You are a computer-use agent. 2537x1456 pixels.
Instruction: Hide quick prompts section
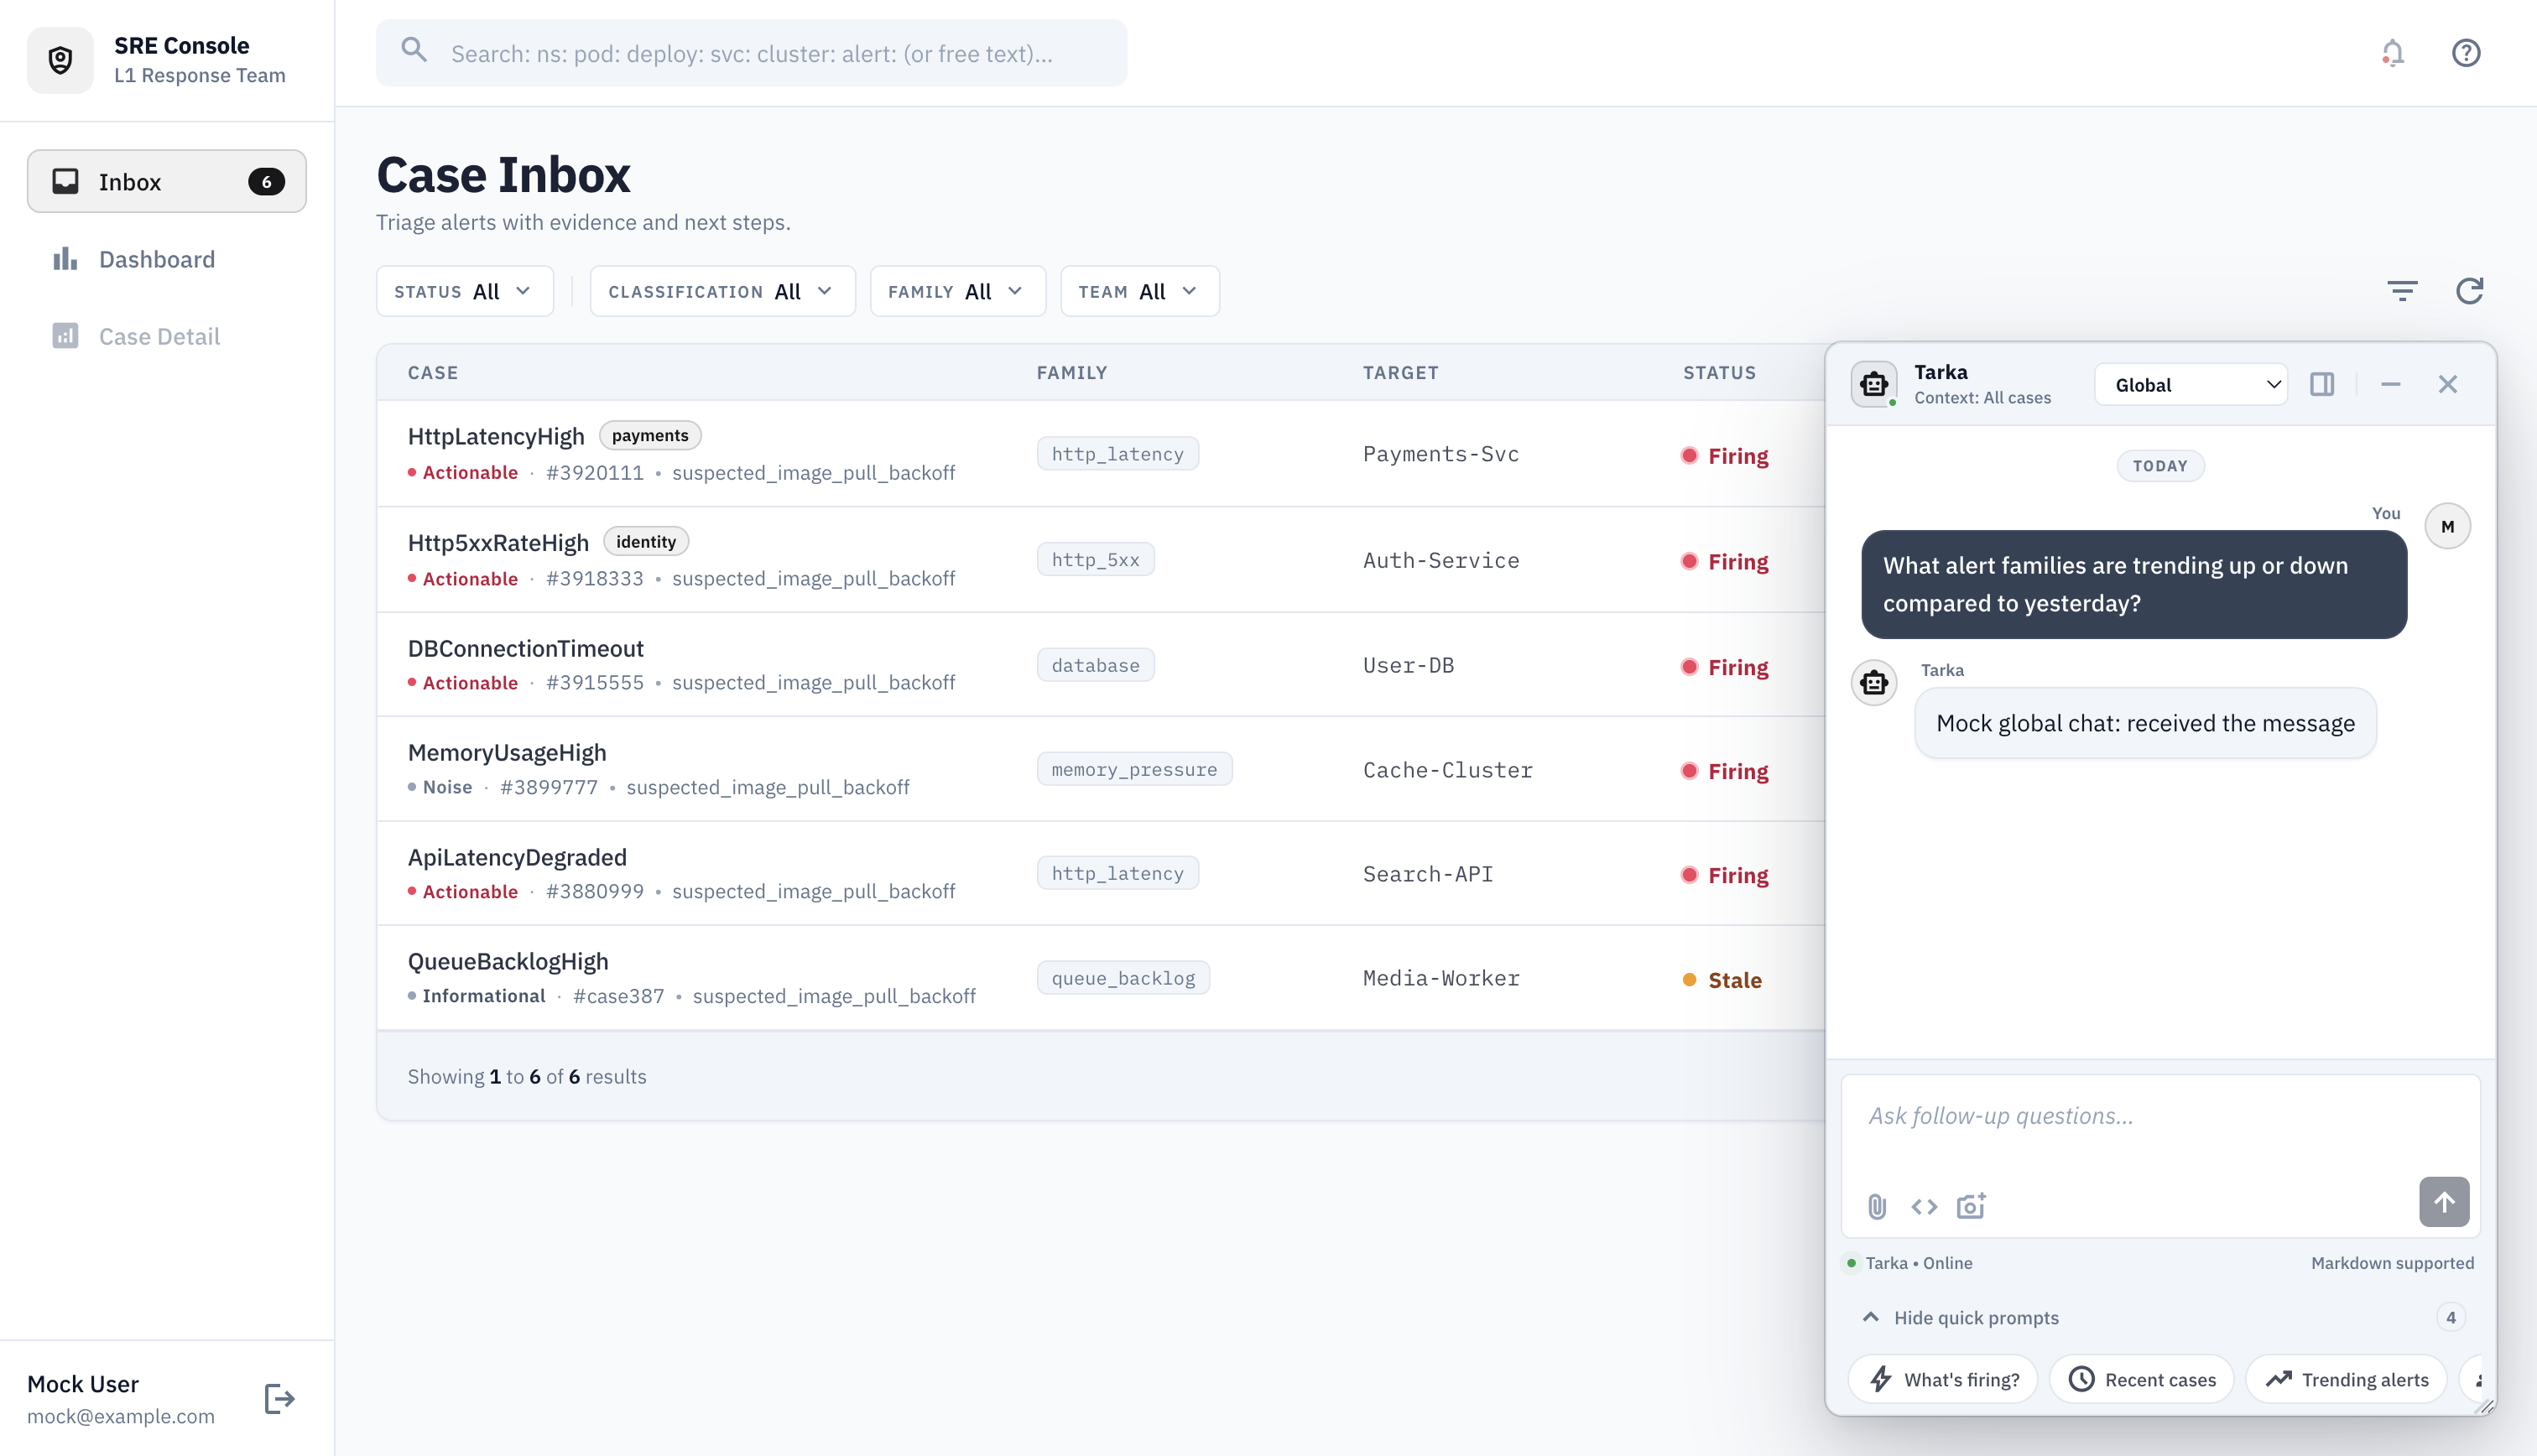(1960, 1317)
